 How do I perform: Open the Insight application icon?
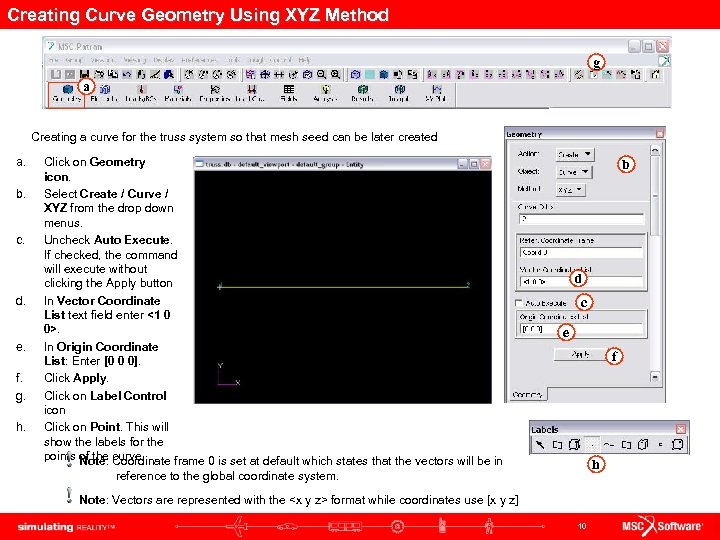click(399, 93)
